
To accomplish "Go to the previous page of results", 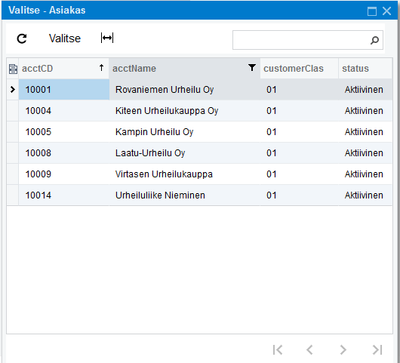I will point(310,350).
